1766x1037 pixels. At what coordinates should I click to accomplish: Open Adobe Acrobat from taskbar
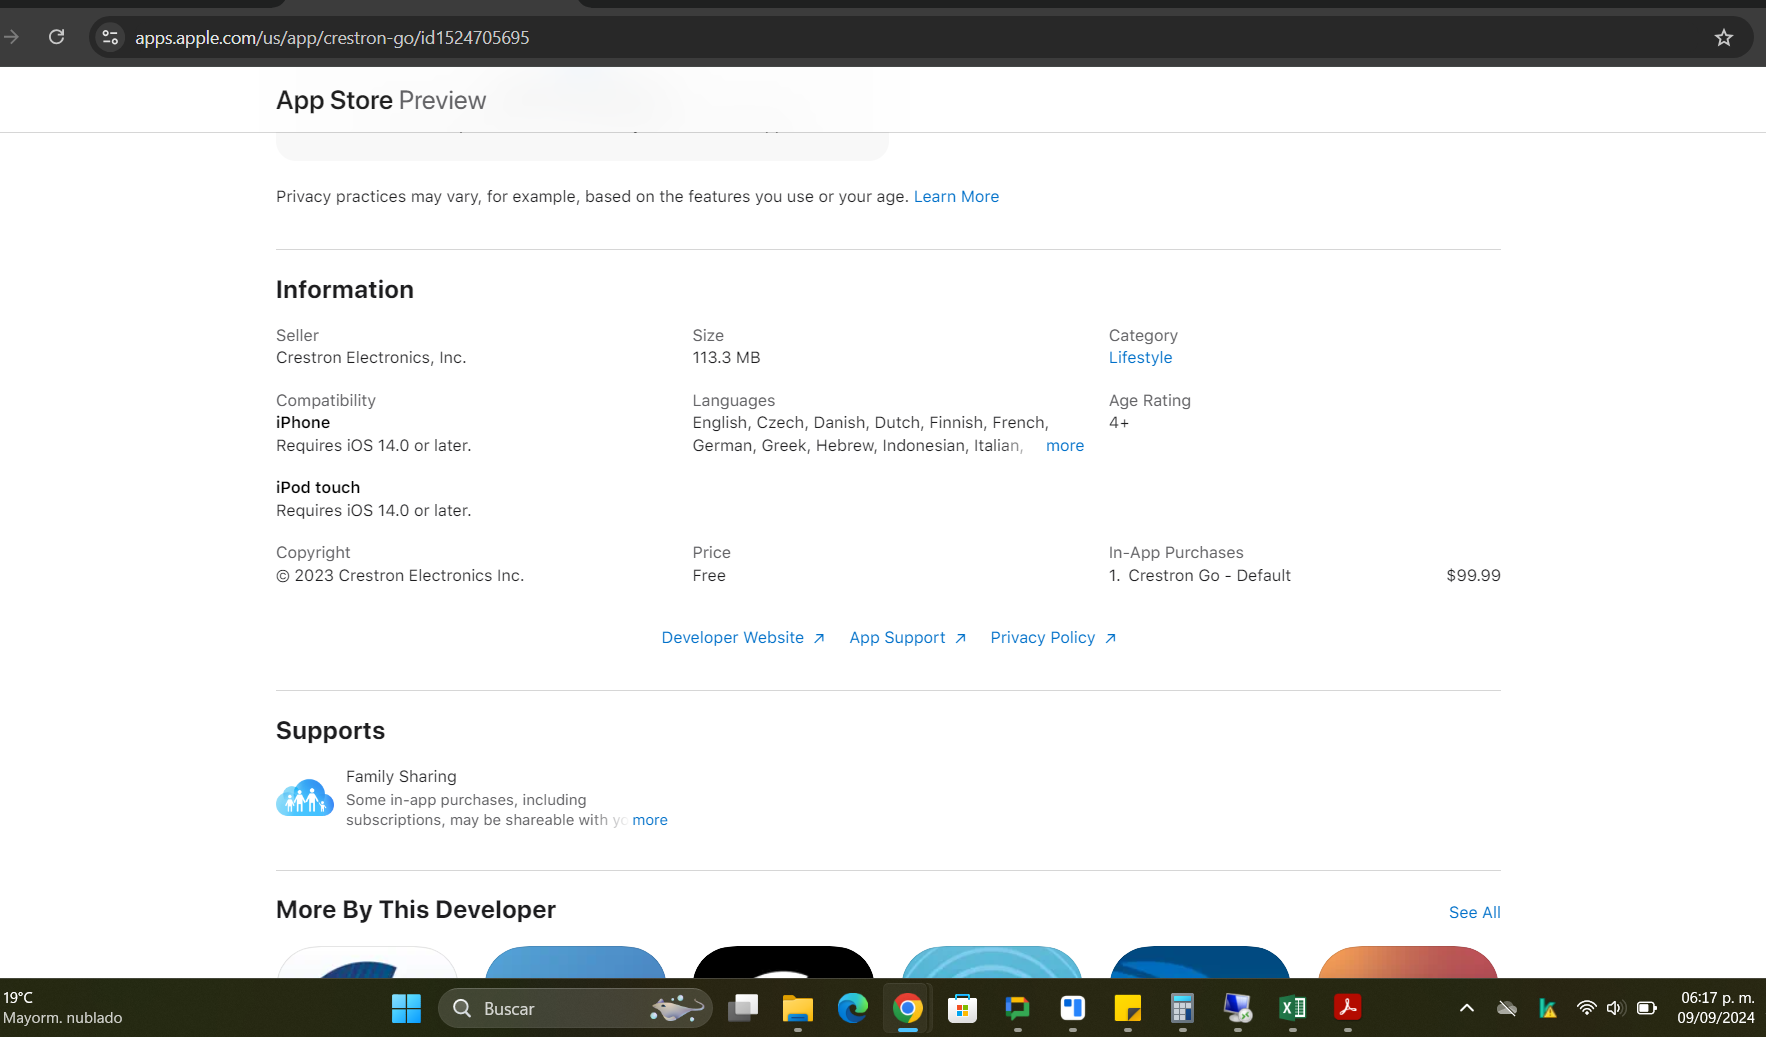pyautogui.click(x=1348, y=1008)
